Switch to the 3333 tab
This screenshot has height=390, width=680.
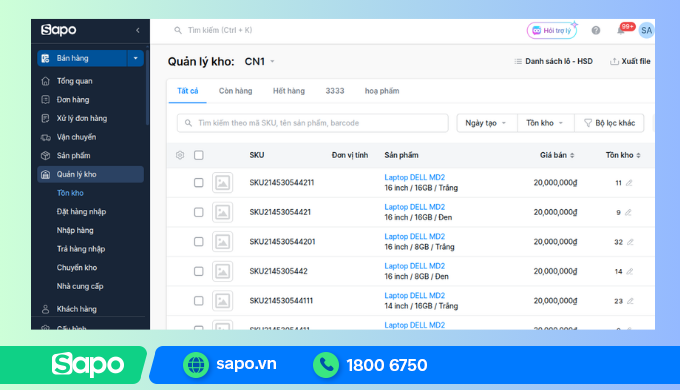click(335, 91)
